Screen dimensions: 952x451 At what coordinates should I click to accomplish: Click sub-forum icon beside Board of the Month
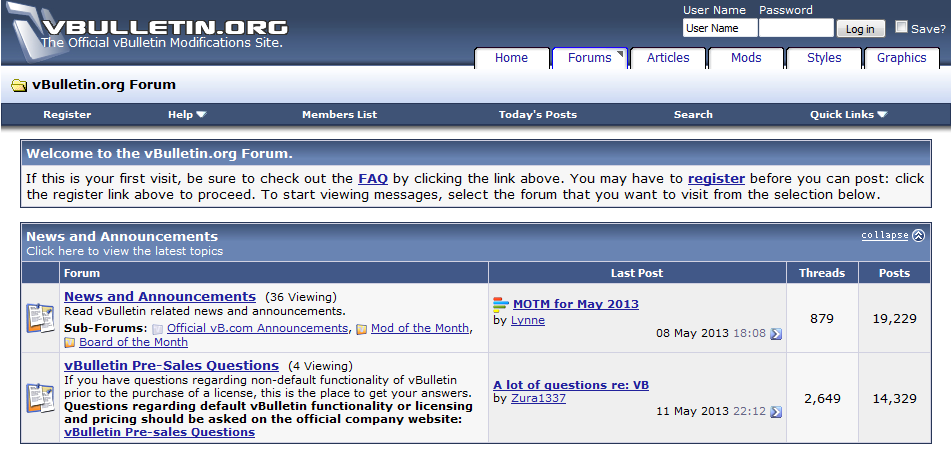[70, 342]
